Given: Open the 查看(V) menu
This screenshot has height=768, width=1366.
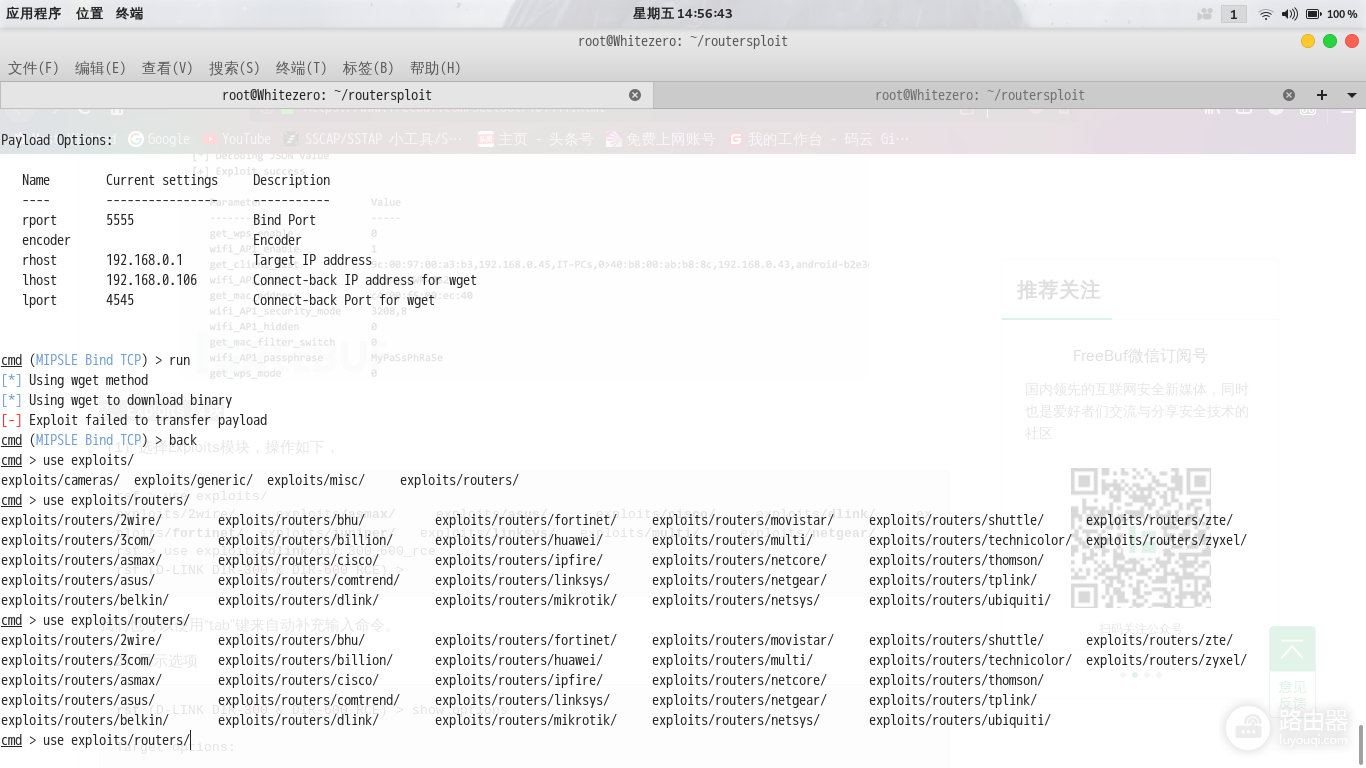Looking at the screenshot, I should point(167,68).
